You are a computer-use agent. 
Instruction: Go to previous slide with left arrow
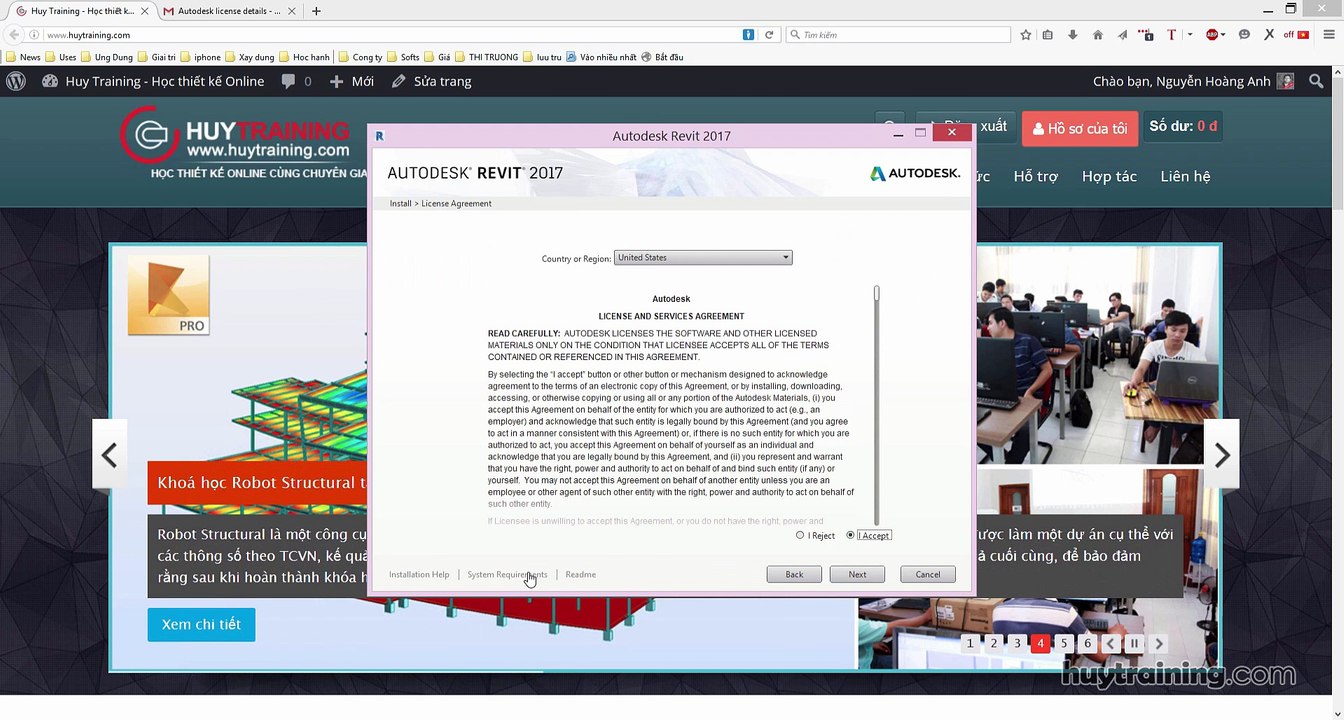point(110,456)
